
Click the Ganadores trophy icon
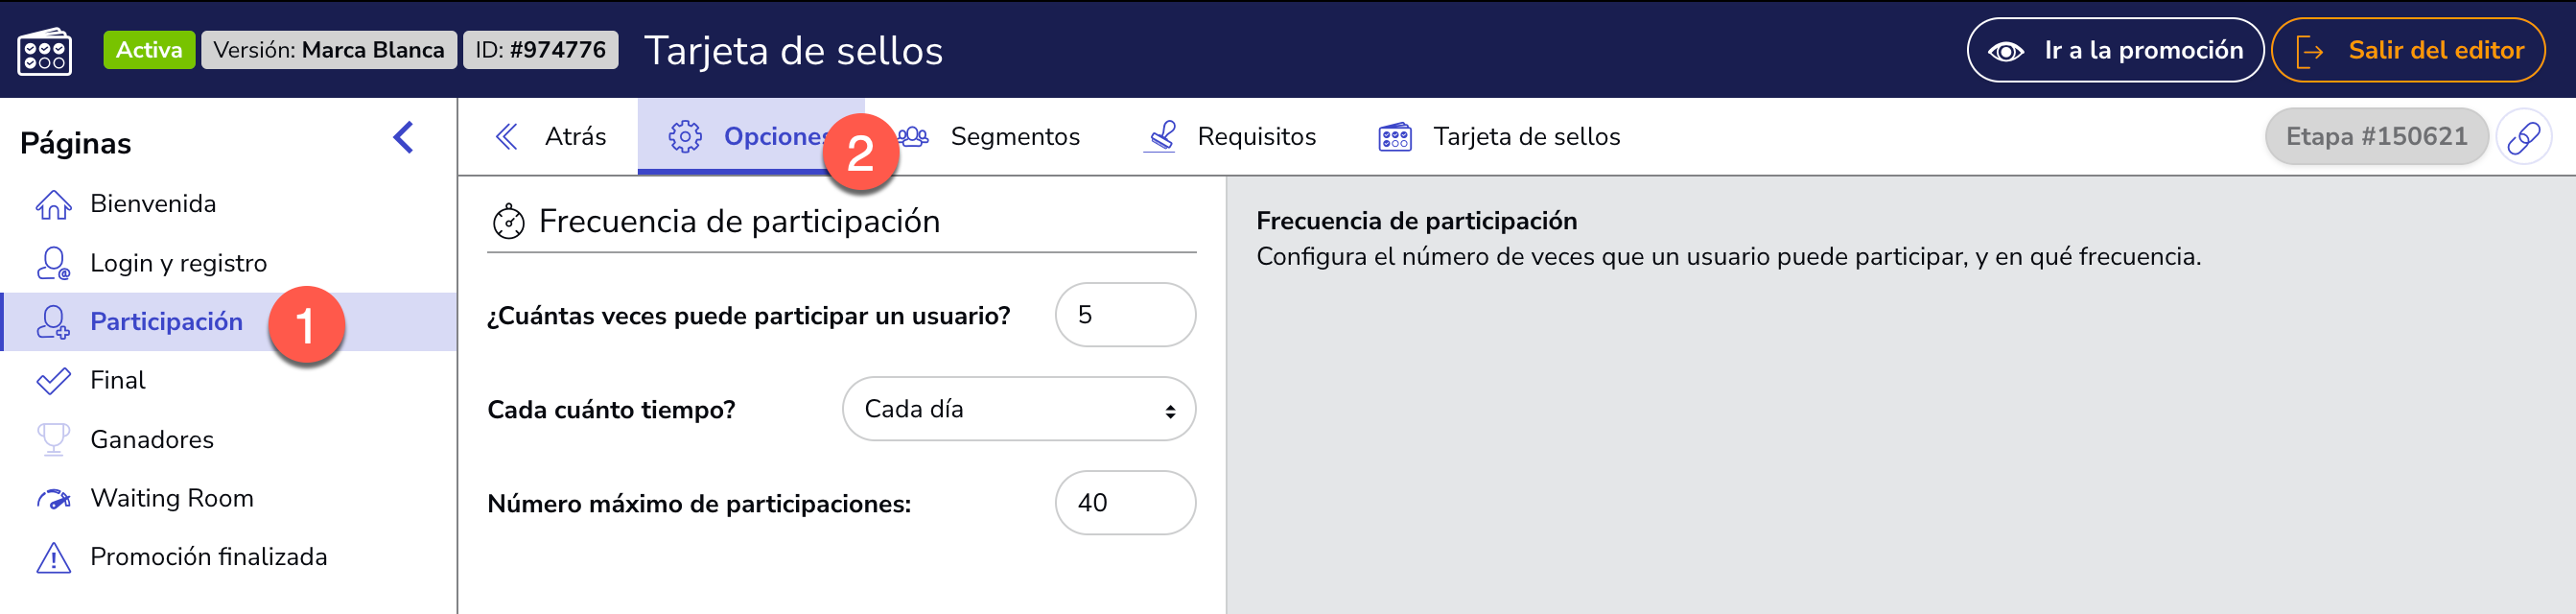[53, 439]
